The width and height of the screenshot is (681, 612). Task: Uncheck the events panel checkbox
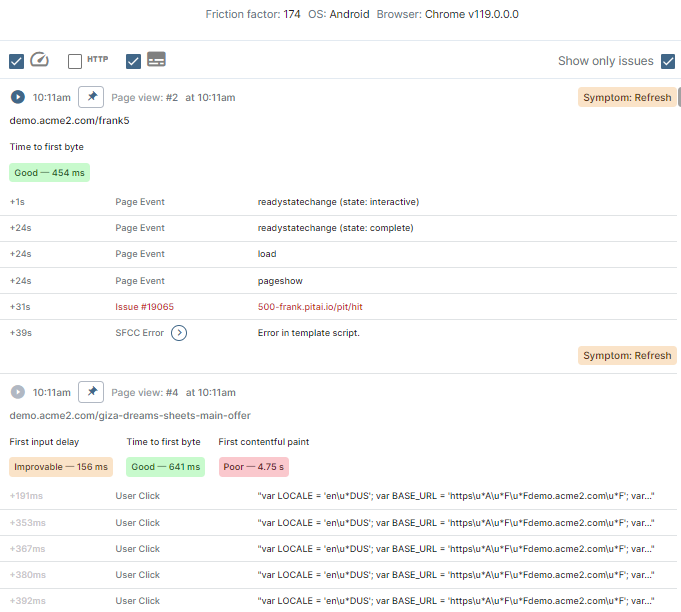click(x=133, y=61)
